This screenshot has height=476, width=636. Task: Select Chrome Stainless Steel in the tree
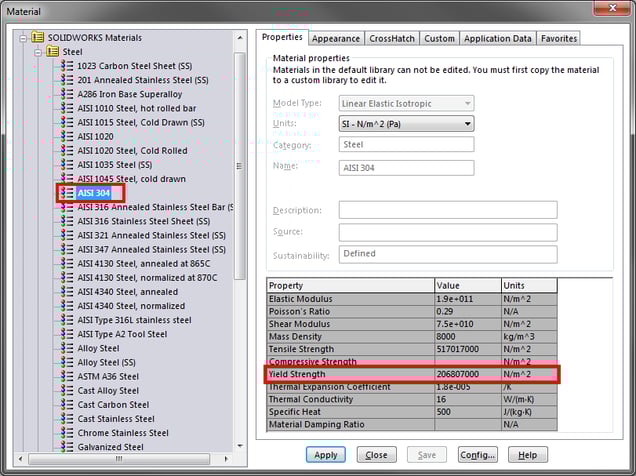123,433
